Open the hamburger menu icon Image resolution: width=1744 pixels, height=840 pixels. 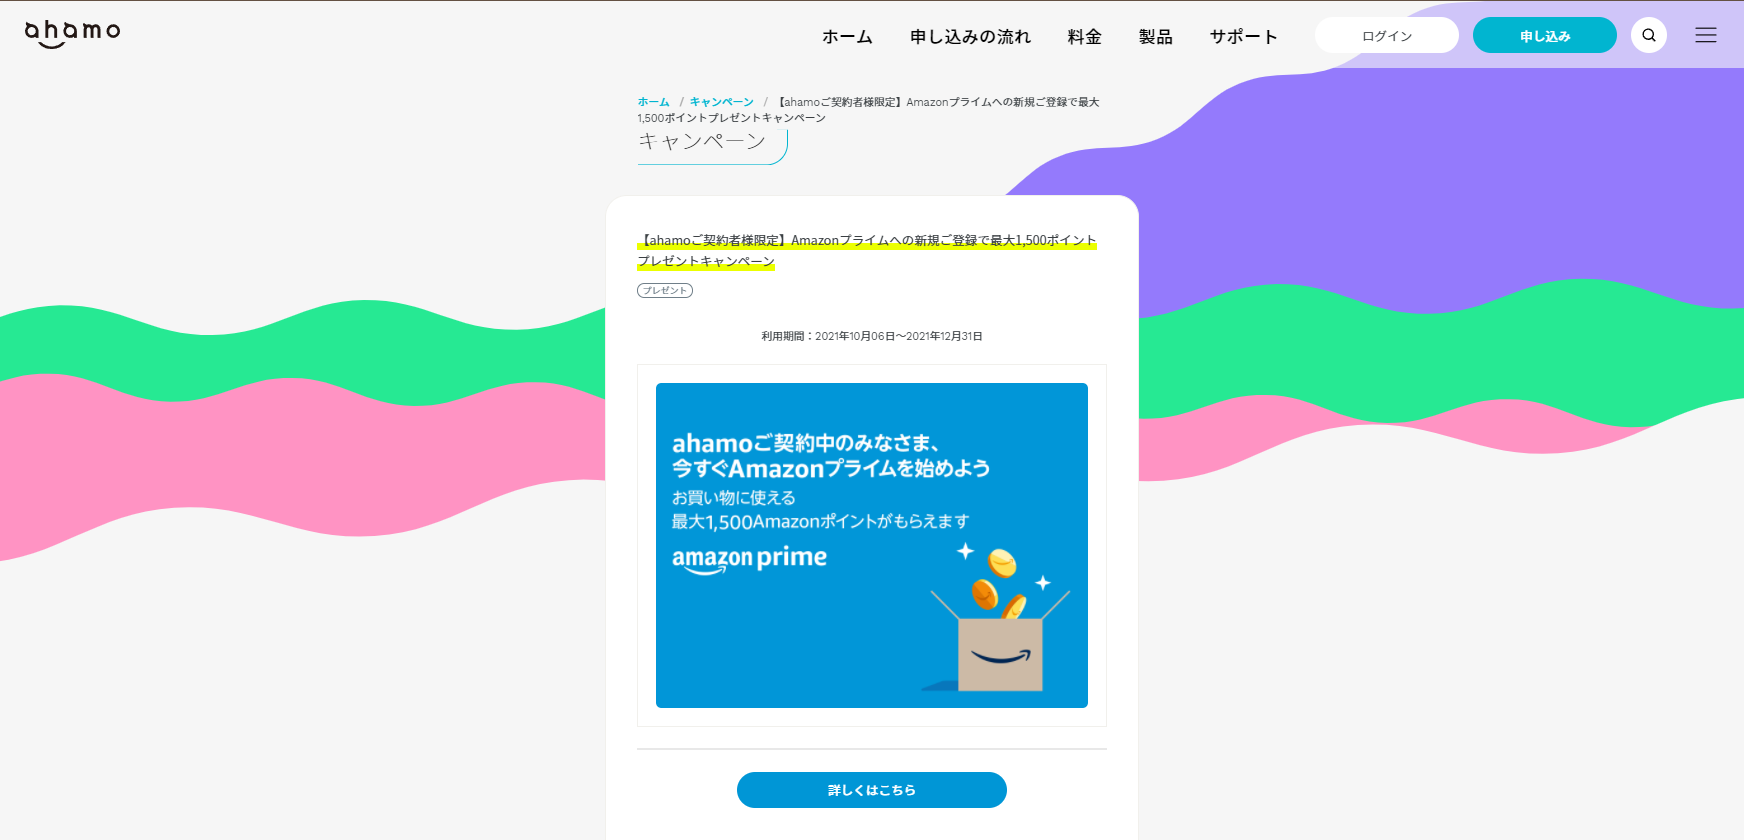(x=1706, y=35)
